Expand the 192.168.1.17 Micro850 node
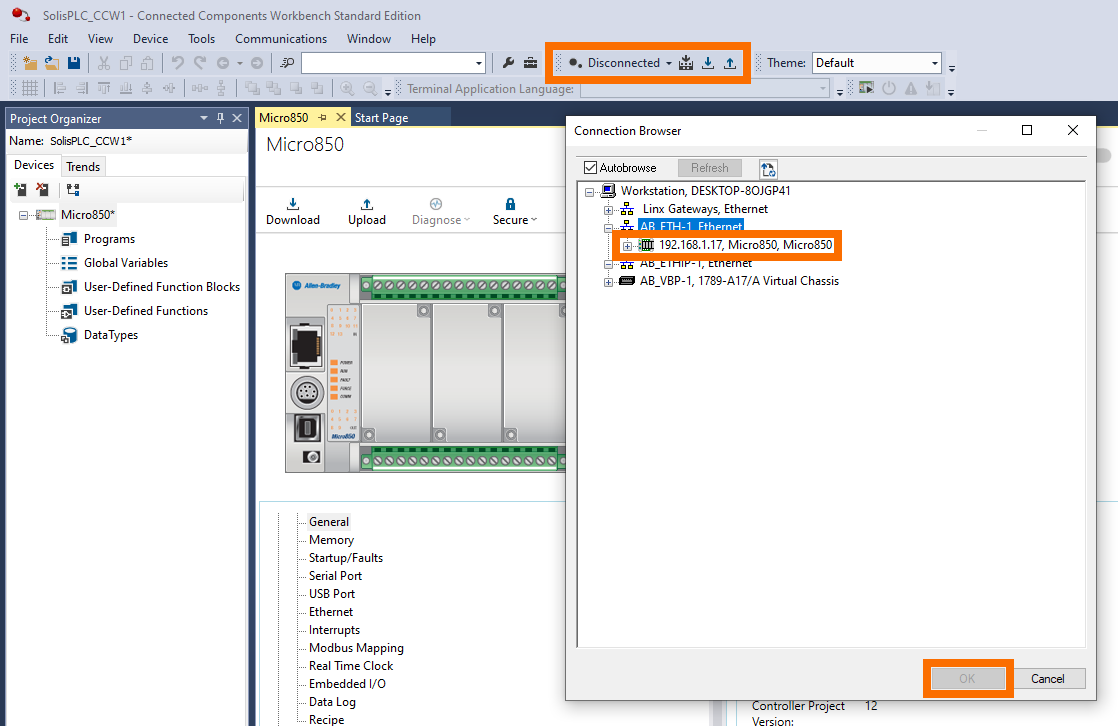 (627, 246)
